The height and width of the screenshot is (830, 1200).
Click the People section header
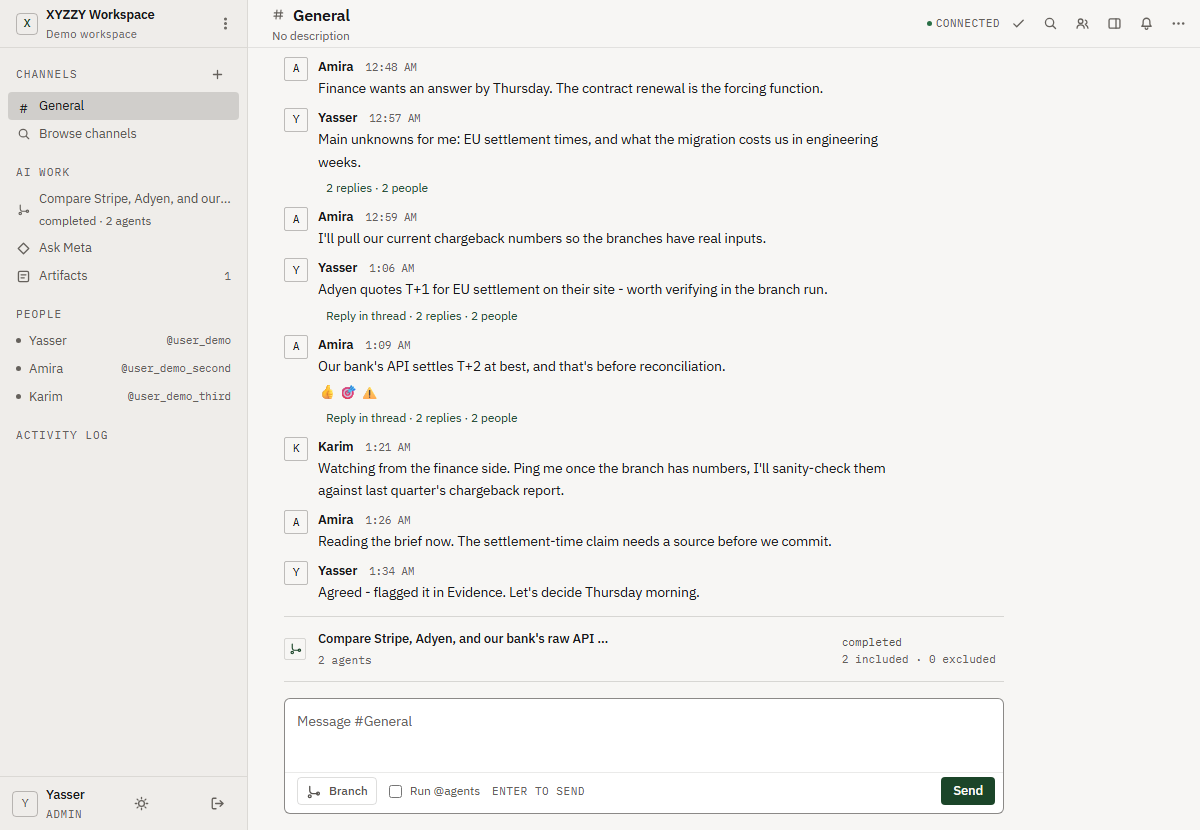pos(39,314)
